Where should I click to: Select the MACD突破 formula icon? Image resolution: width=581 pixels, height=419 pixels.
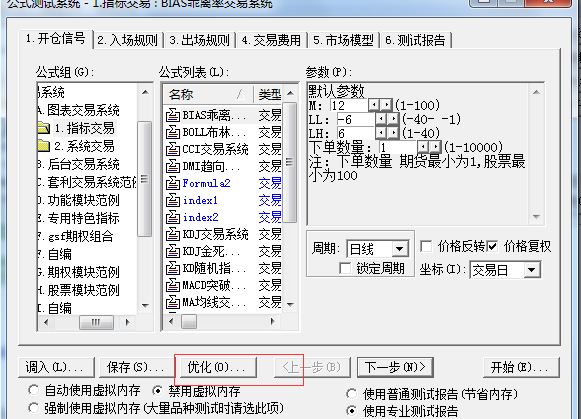(173, 285)
